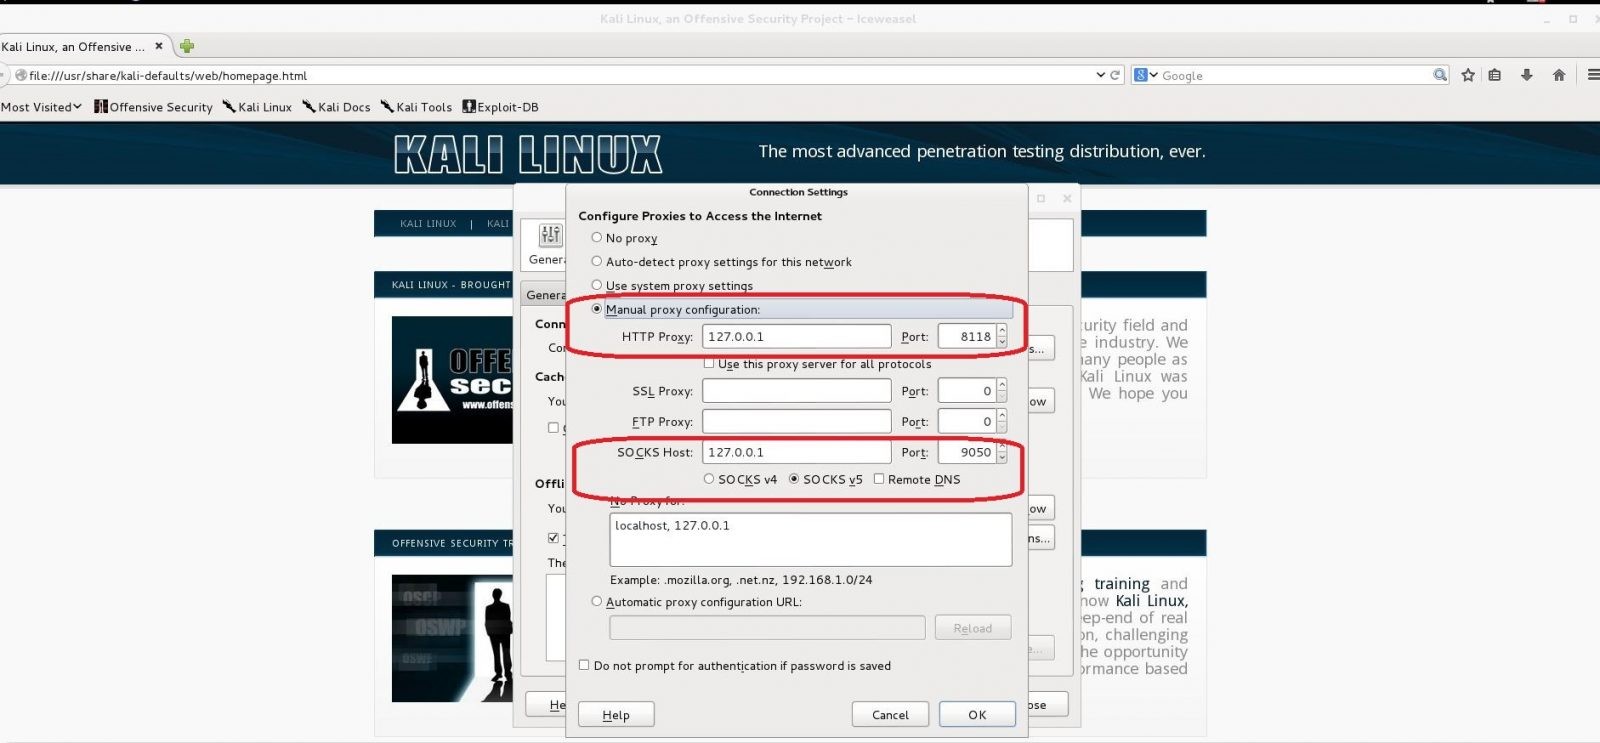Open the Kali Linux bookmark
The width and height of the screenshot is (1600, 743).
(257, 107)
